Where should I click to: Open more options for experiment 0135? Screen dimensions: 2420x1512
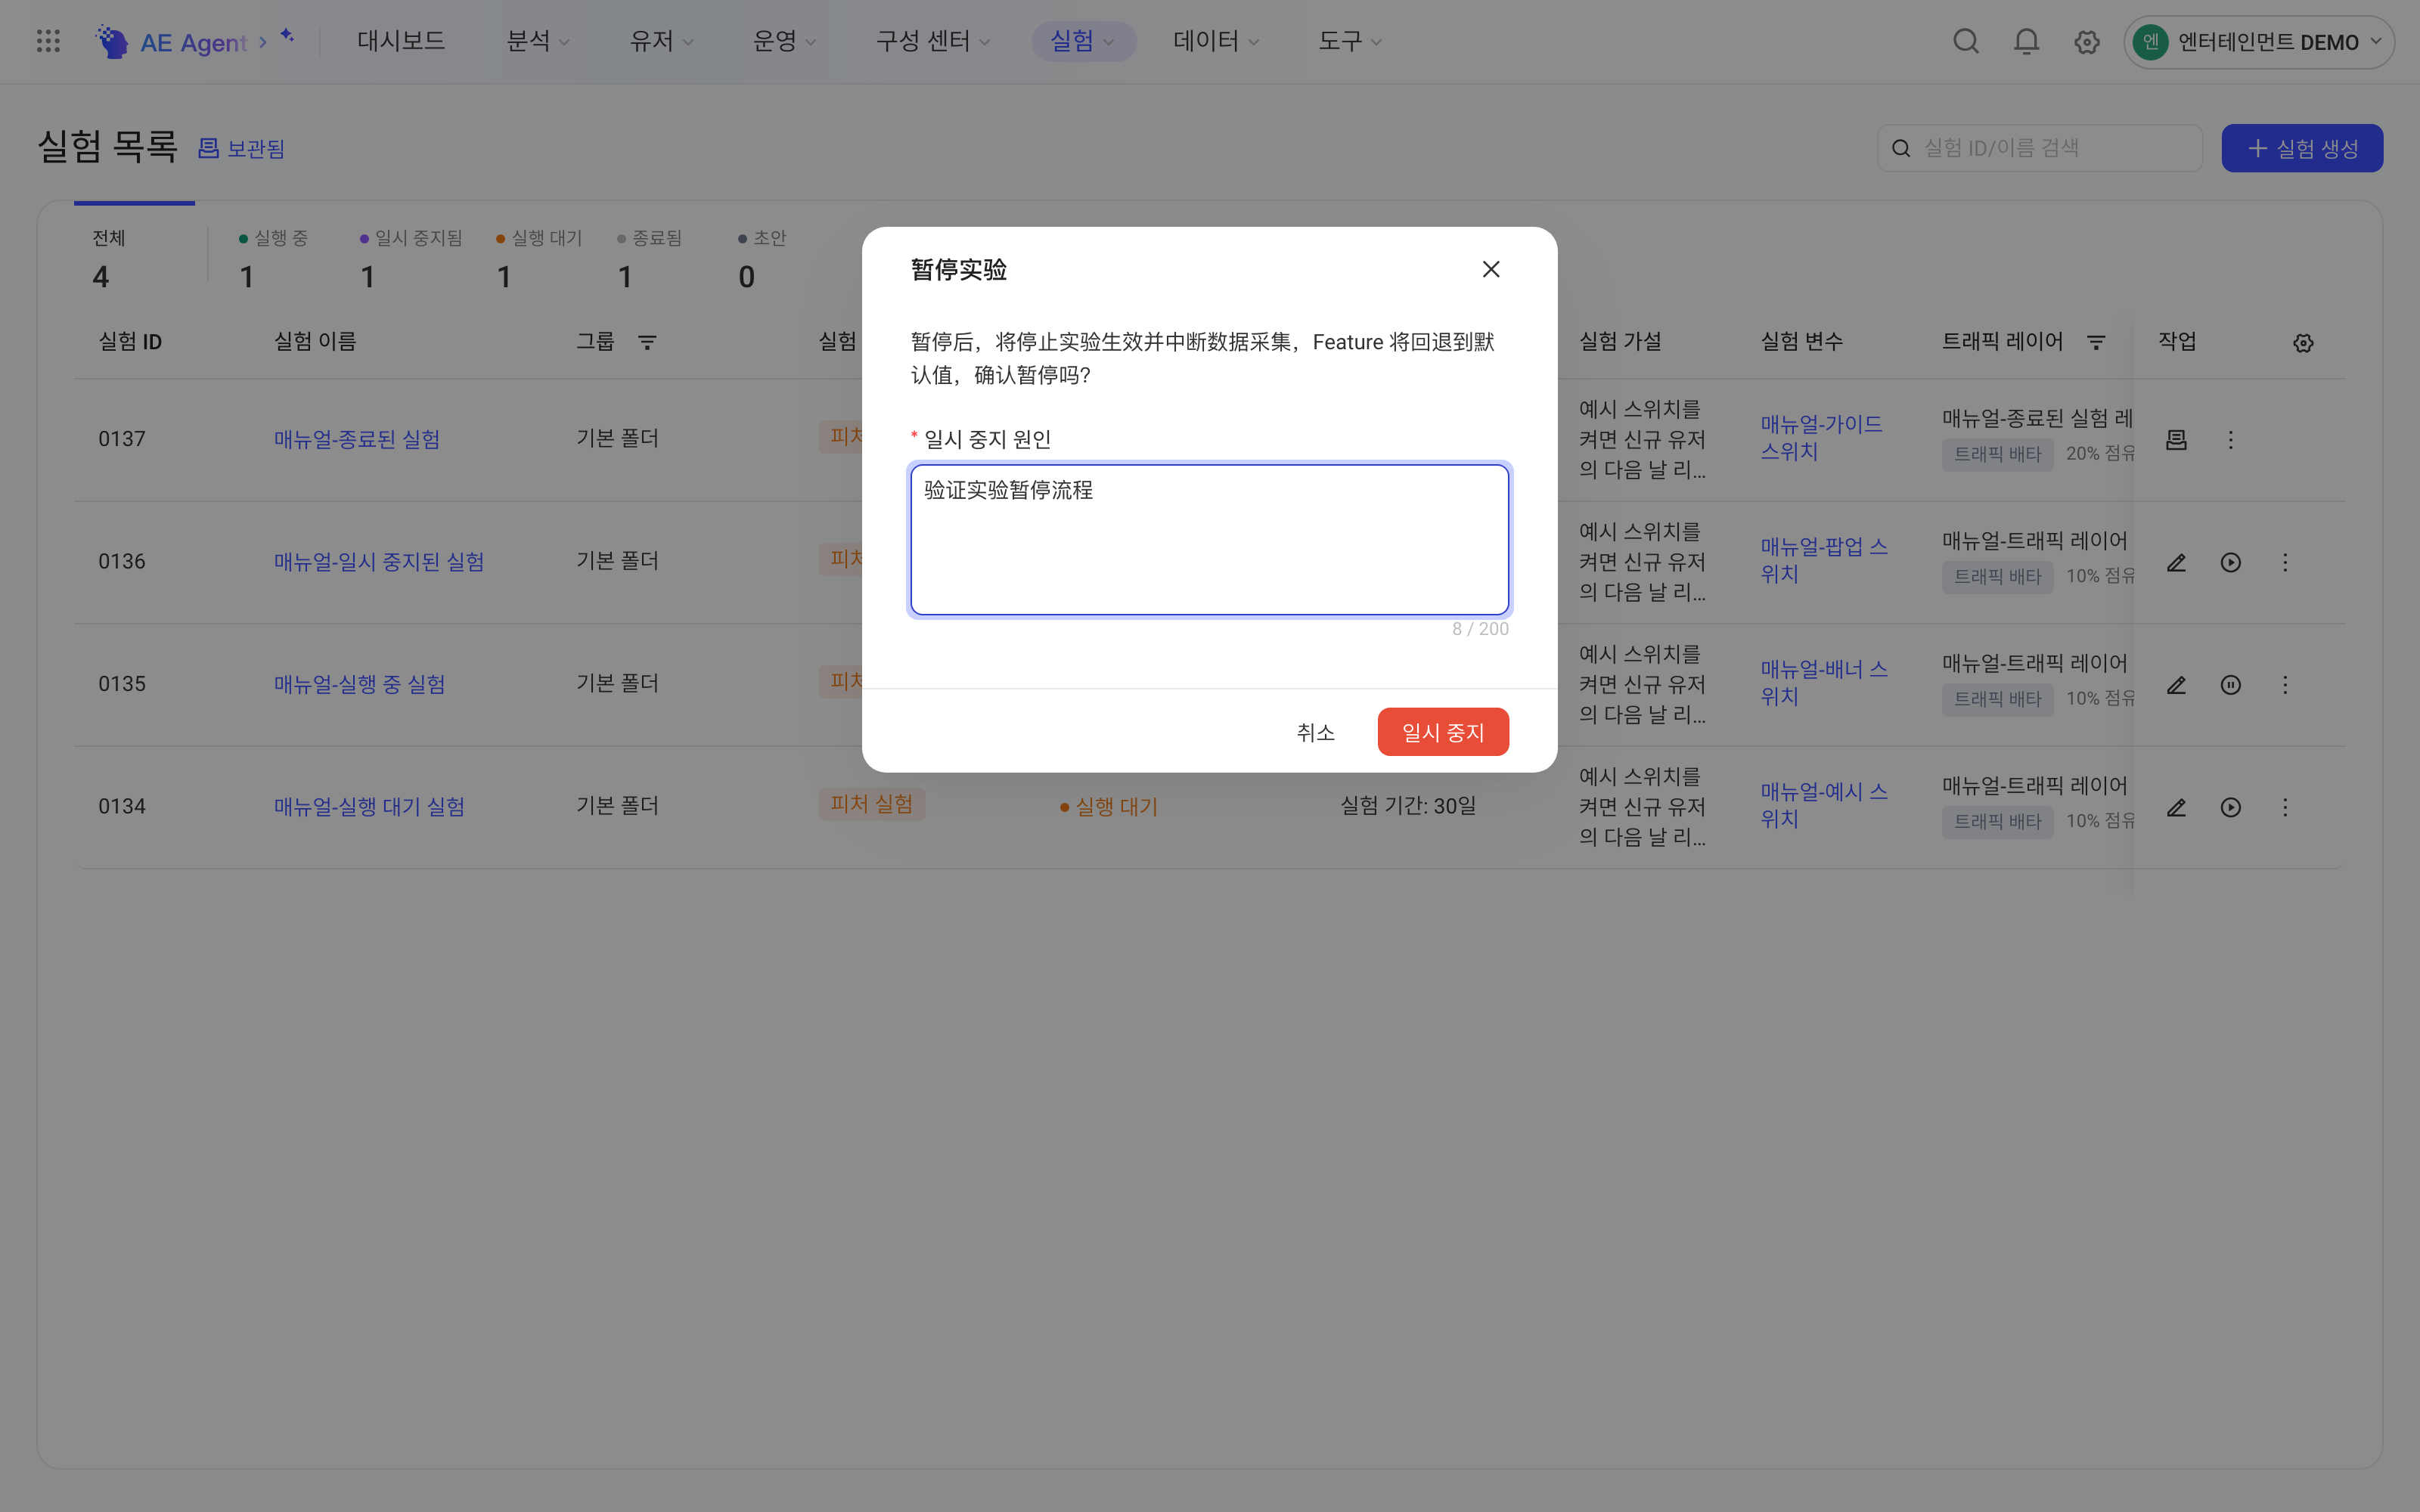point(2285,685)
